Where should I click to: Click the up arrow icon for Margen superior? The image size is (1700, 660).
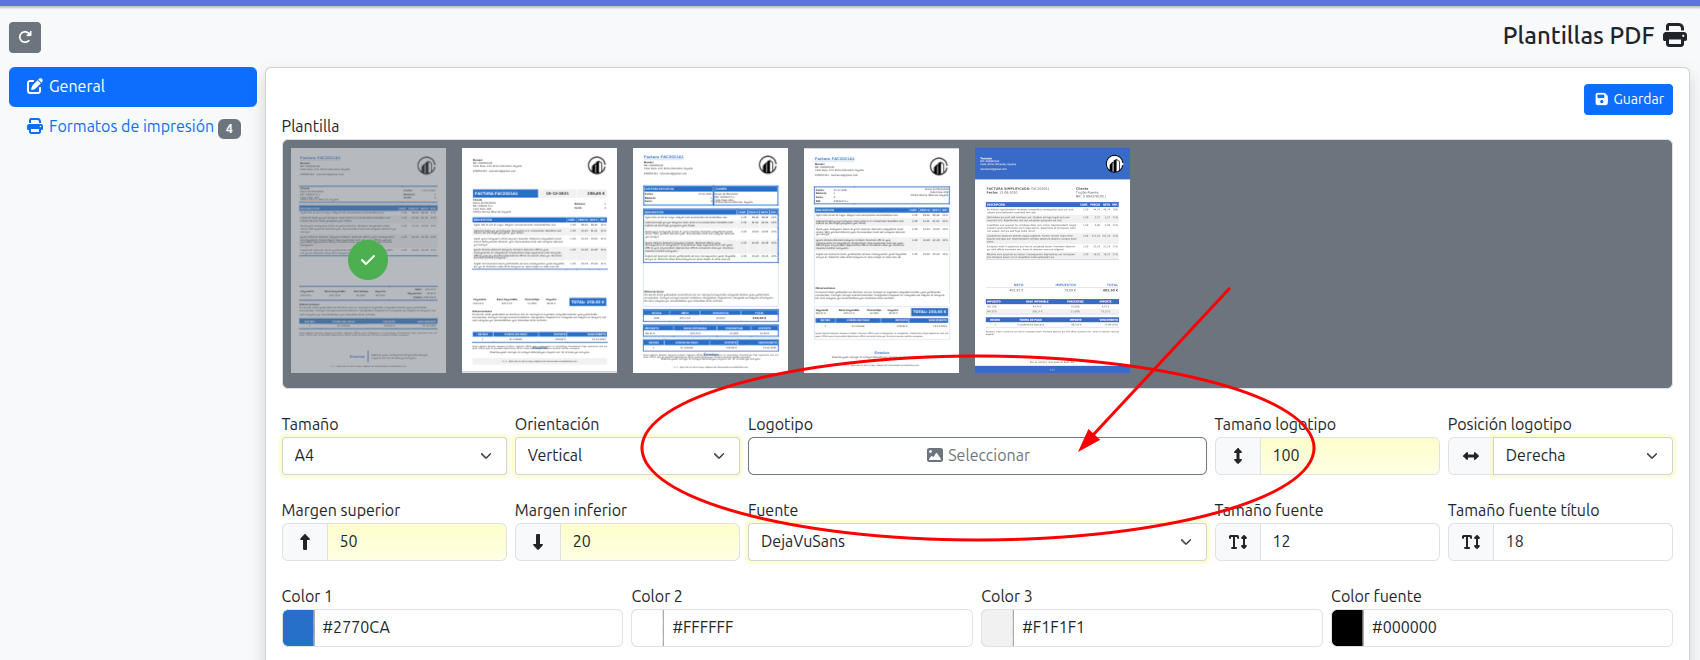[305, 542]
